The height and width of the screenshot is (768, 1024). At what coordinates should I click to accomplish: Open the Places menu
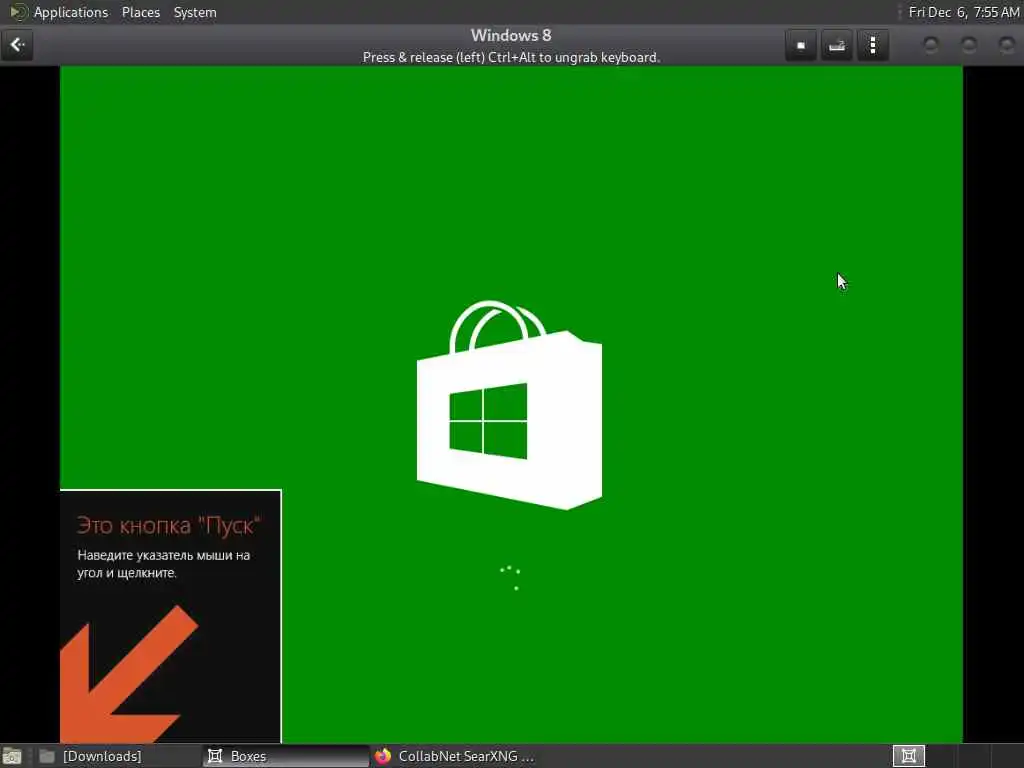tap(140, 12)
